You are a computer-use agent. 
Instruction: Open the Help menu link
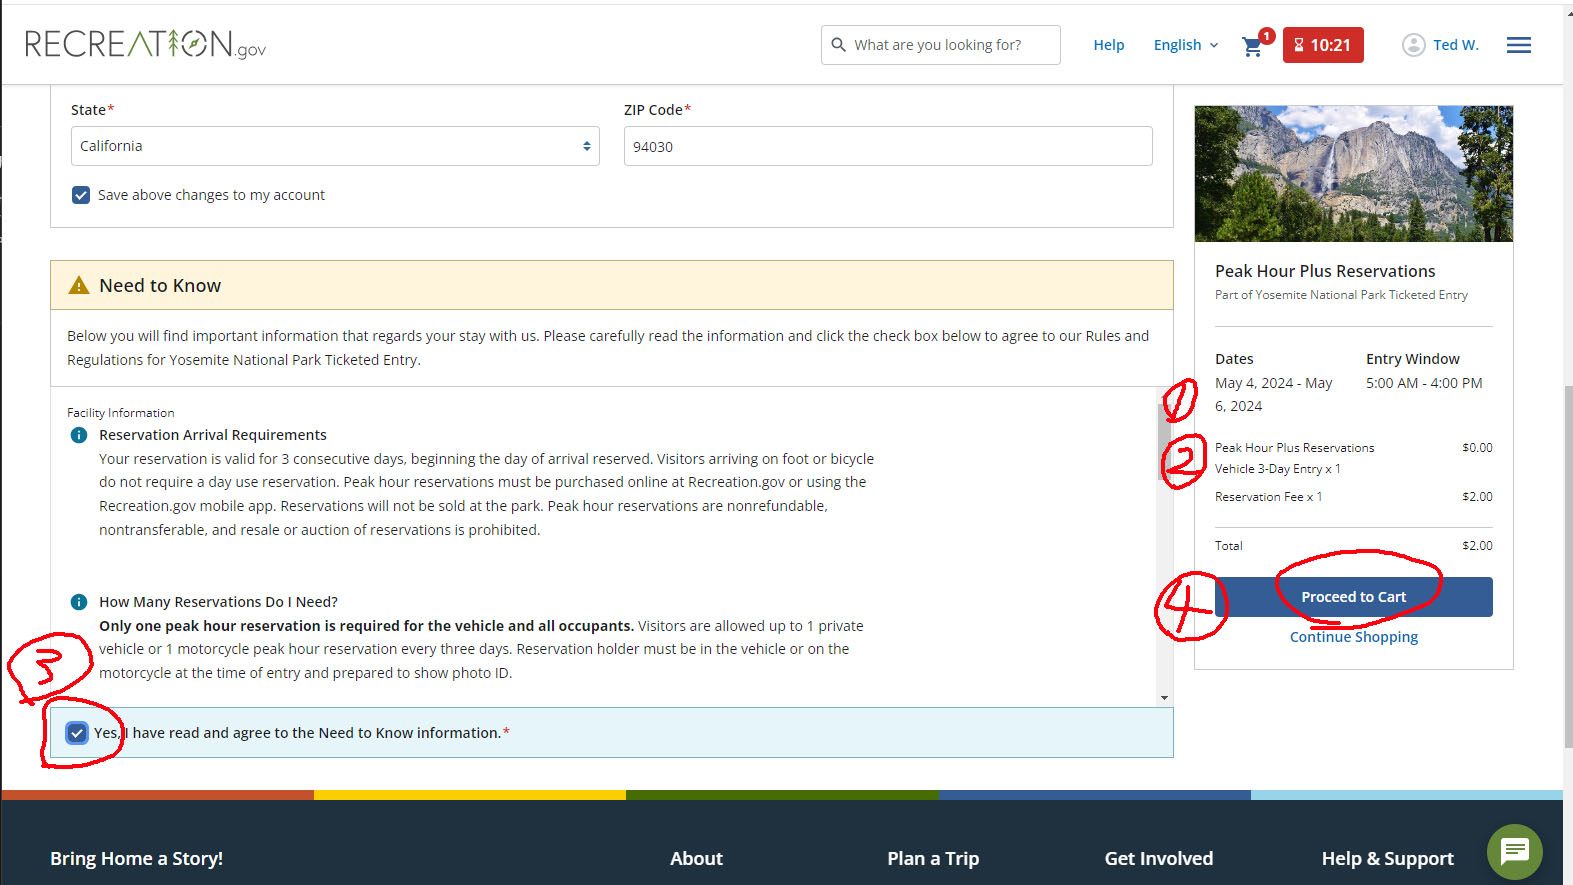(x=1108, y=45)
